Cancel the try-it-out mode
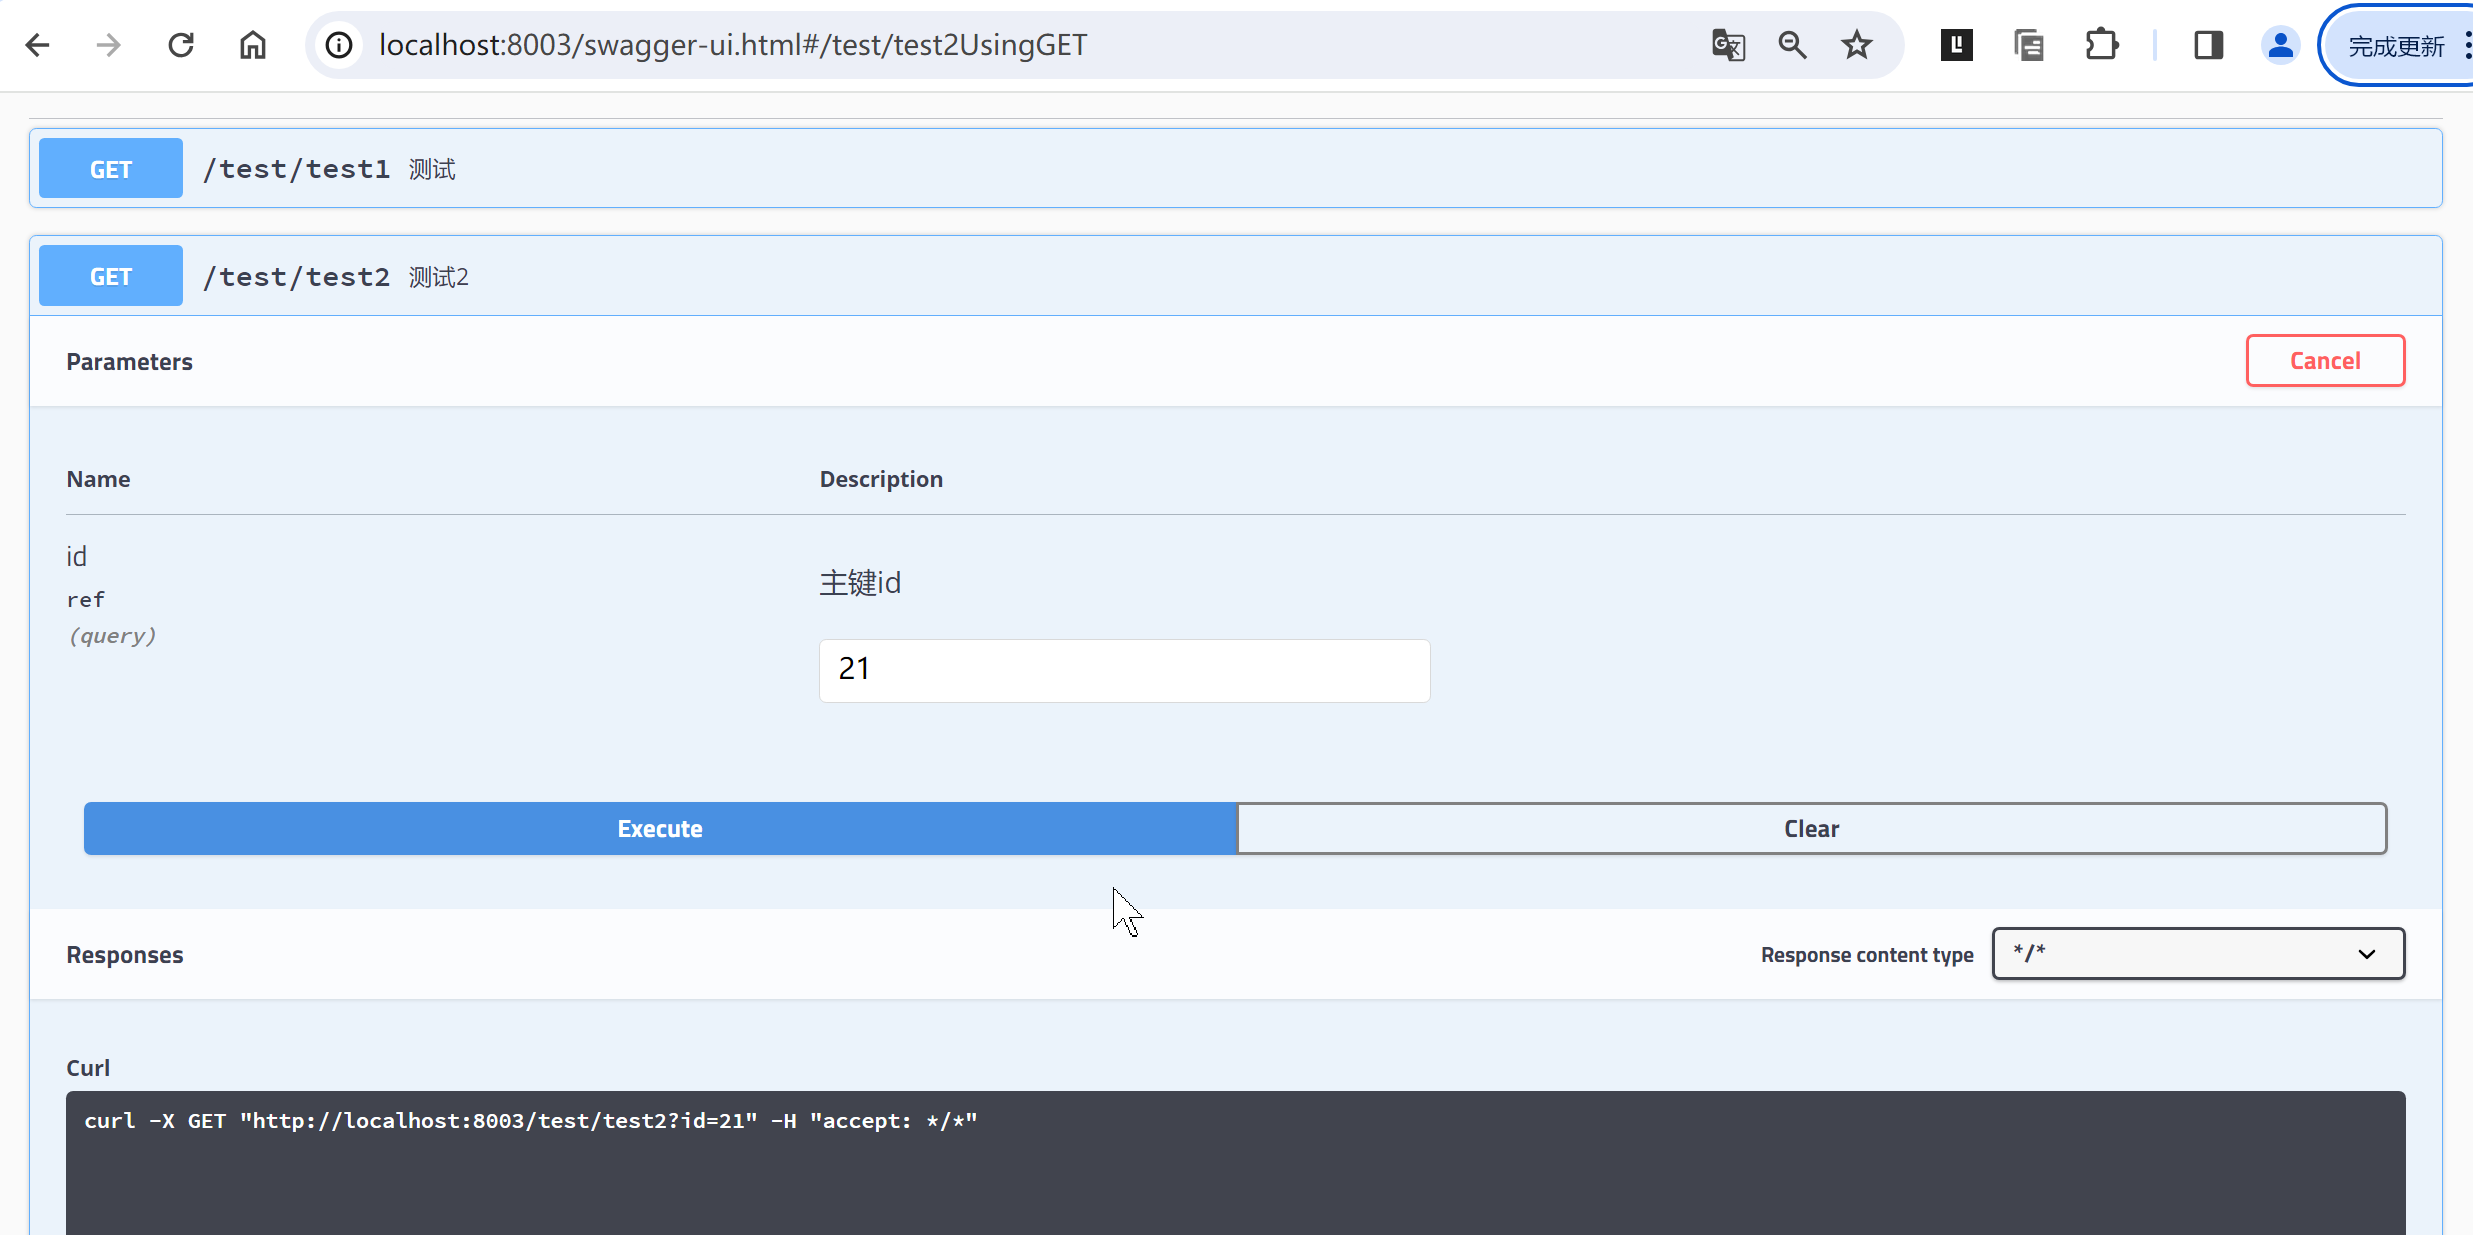The image size is (2473, 1235). click(x=2325, y=361)
